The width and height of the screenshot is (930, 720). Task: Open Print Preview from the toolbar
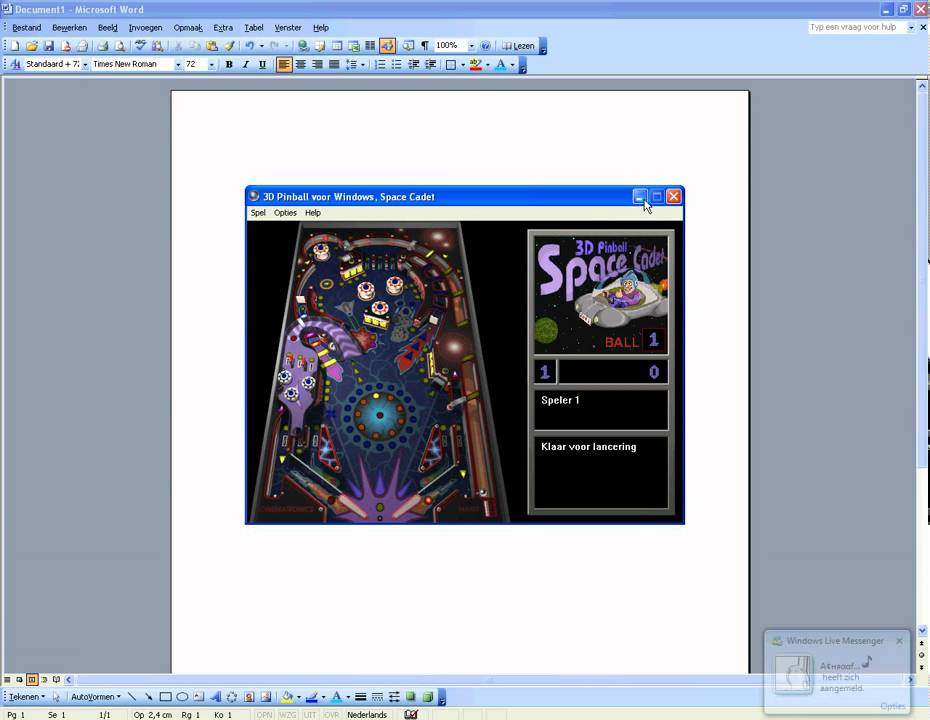tap(120, 46)
